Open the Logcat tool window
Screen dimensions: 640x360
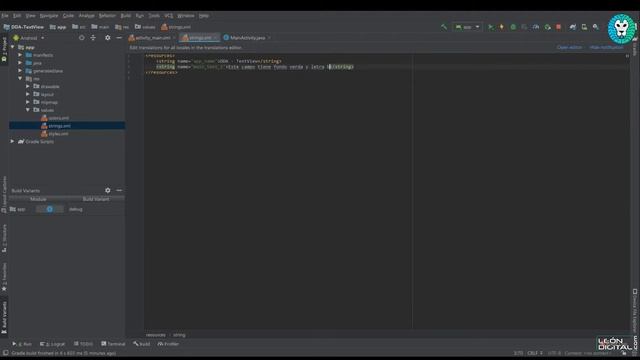[x=52, y=344]
